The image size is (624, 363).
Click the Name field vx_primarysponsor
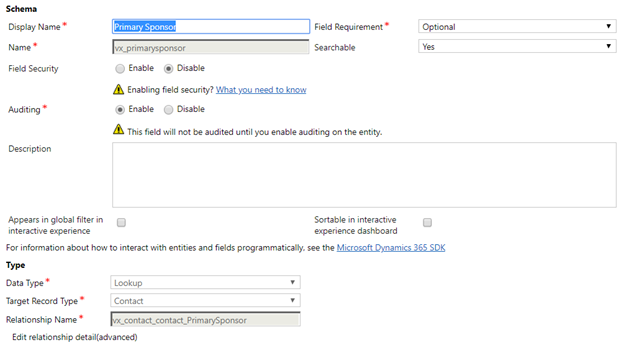tap(211, 47)
